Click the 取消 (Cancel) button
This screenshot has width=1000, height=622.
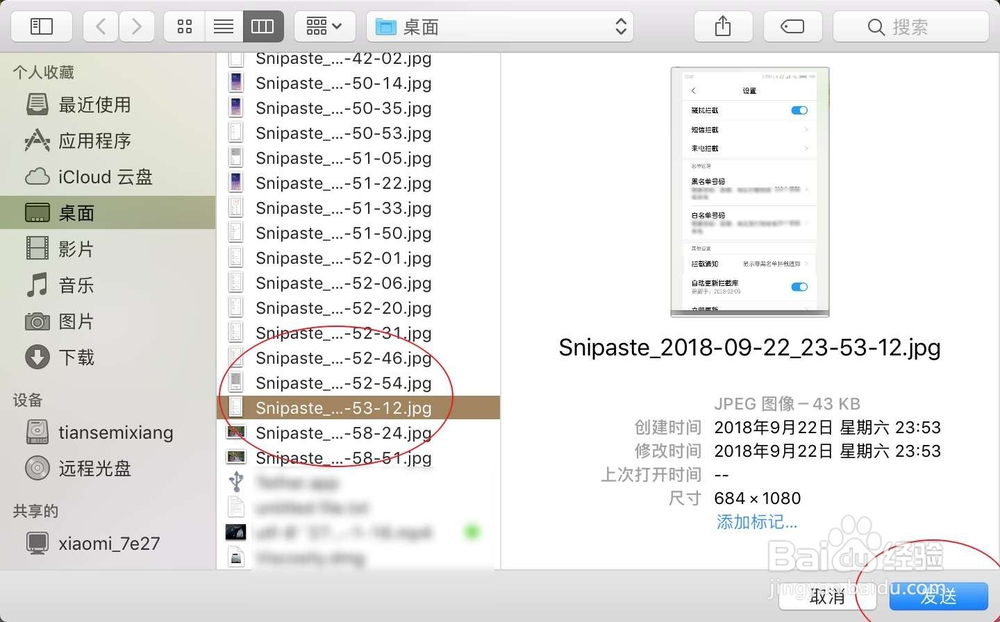(x=827, y=597)
